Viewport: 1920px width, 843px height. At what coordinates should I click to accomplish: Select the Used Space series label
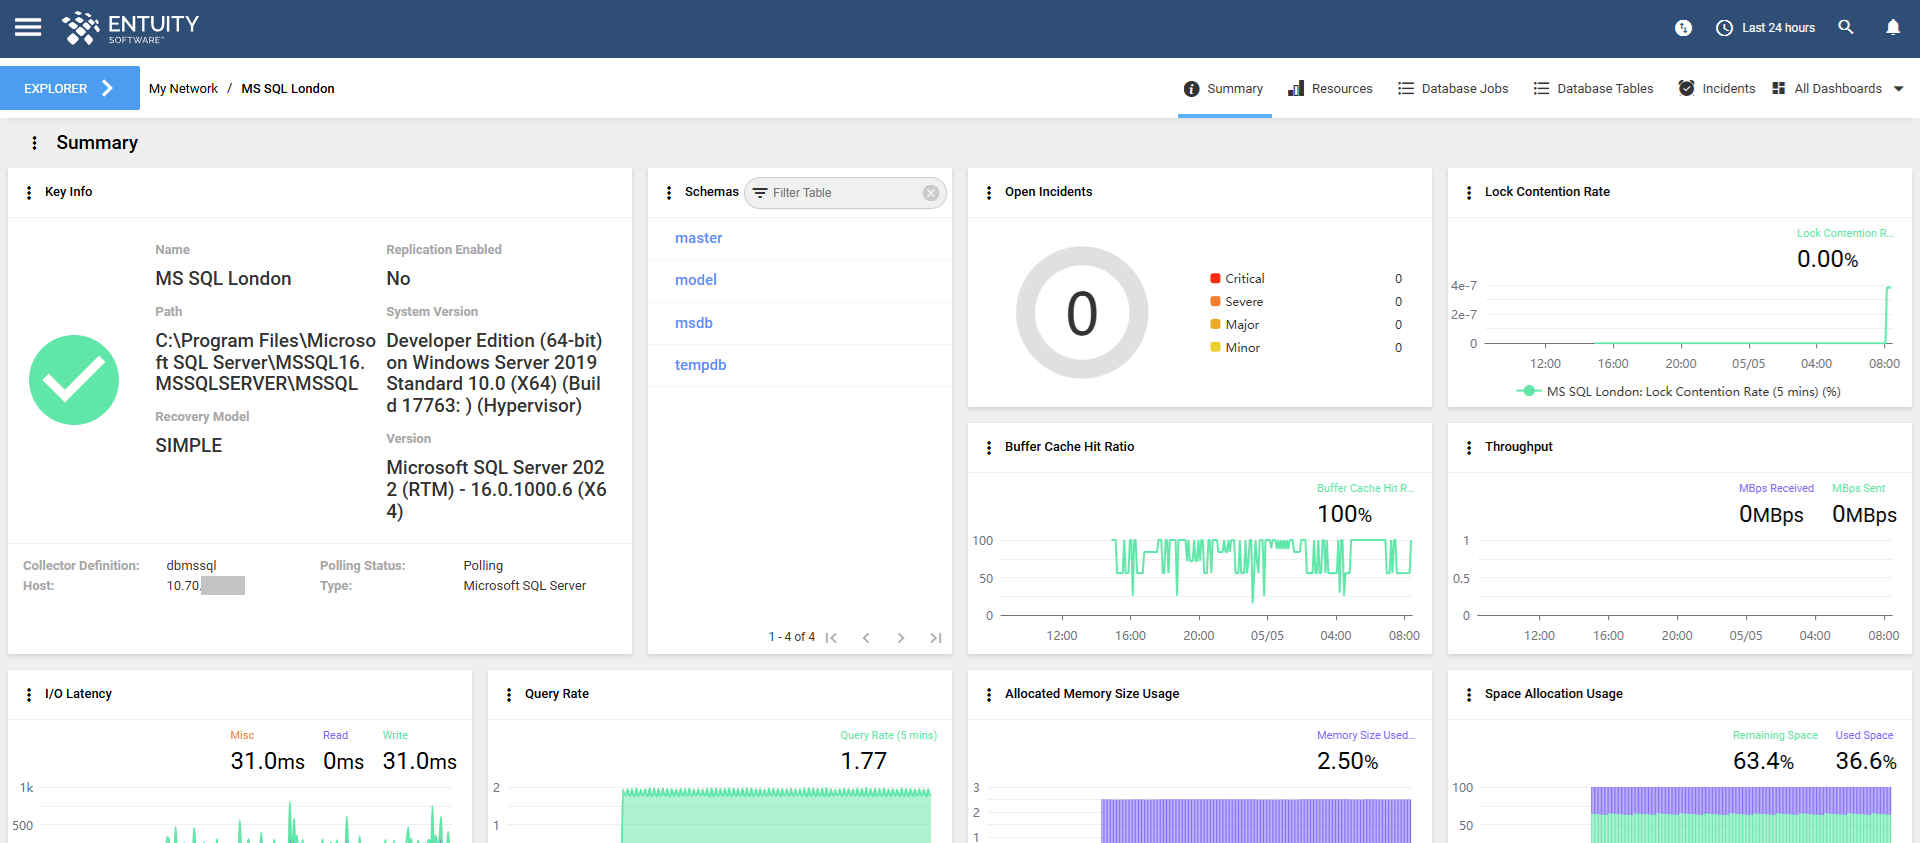(x=1864, y=735)
